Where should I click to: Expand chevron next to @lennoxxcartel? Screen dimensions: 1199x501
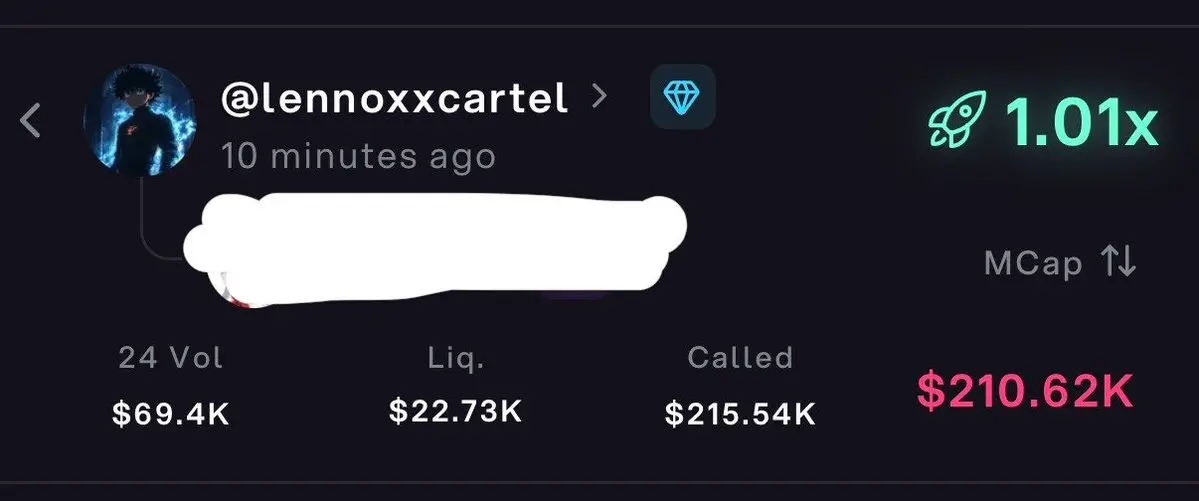[x=600, y=96]
